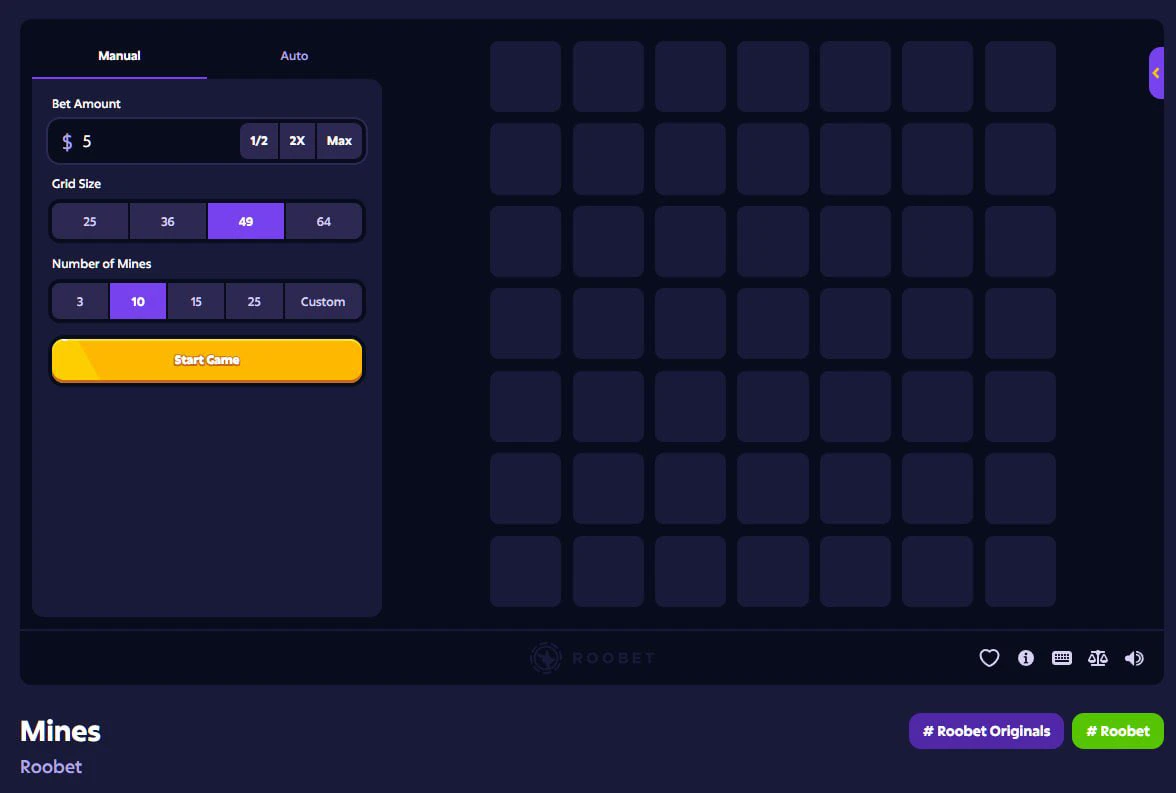Select grid size 64
1176x793 pixels.
point(324,221)
